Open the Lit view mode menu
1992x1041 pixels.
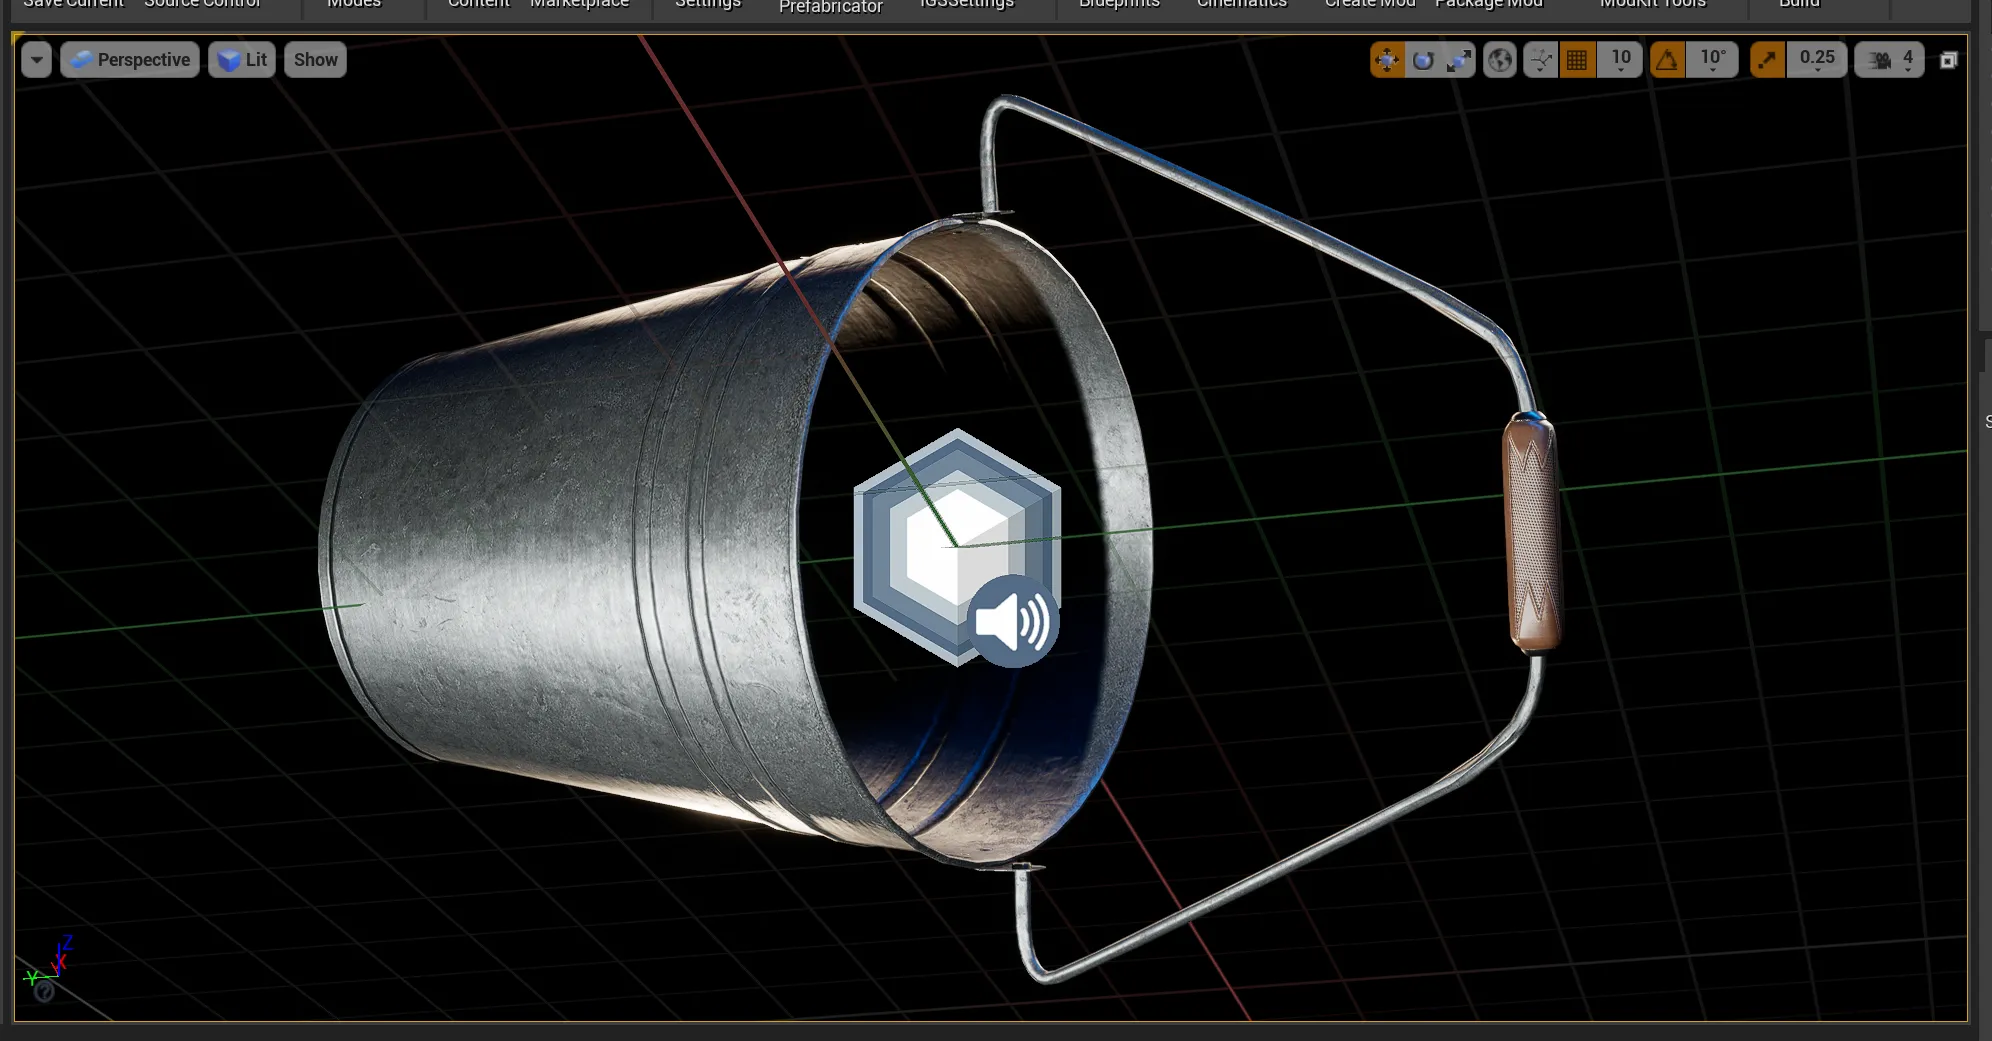coord(243,60)
